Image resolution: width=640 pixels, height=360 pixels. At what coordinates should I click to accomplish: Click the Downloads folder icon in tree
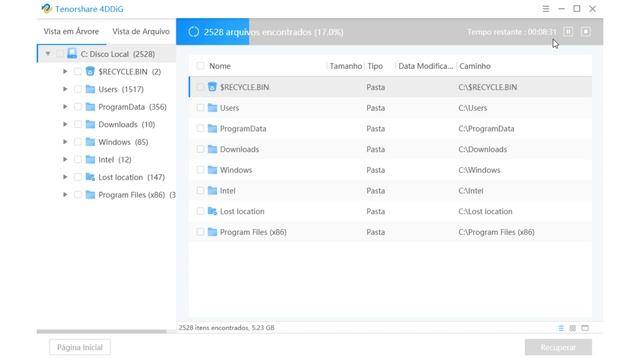[90, 124]
